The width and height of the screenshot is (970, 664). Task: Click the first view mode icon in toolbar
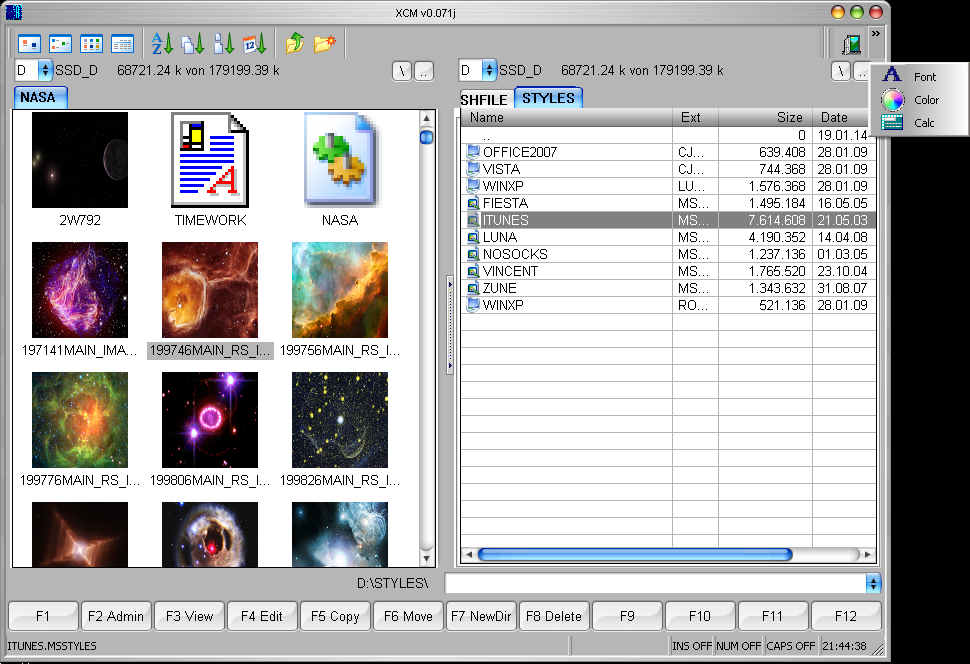(x=30, y=44)
